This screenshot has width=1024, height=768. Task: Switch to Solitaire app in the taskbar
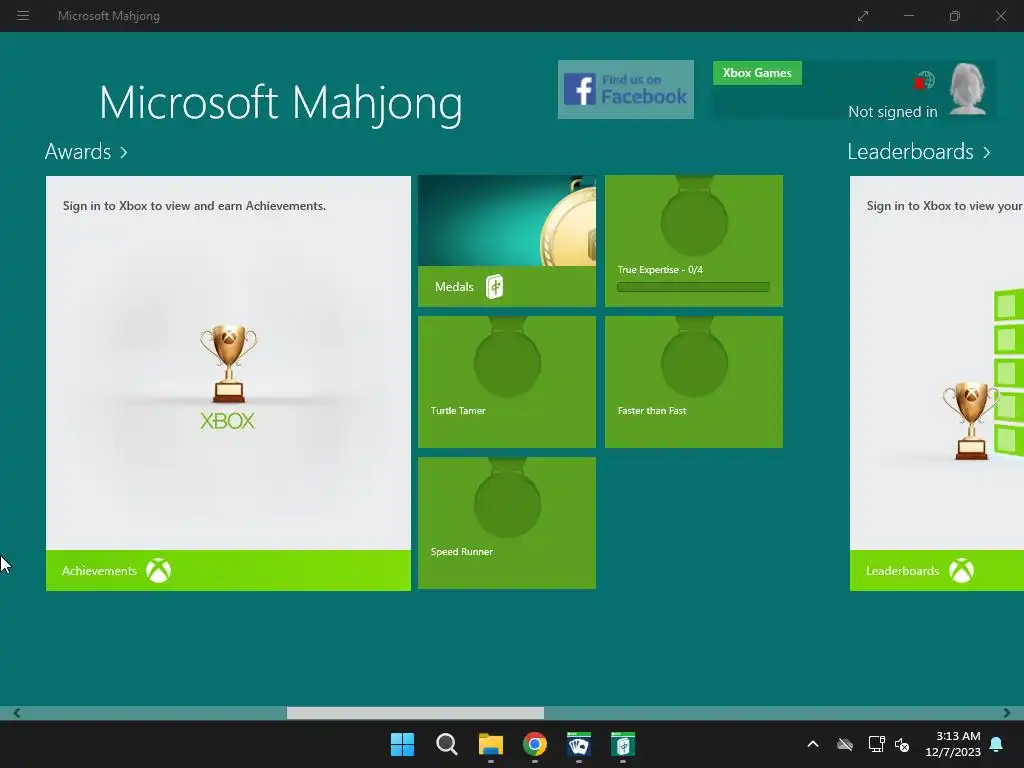pyautogui.click(x=579, y=744)
